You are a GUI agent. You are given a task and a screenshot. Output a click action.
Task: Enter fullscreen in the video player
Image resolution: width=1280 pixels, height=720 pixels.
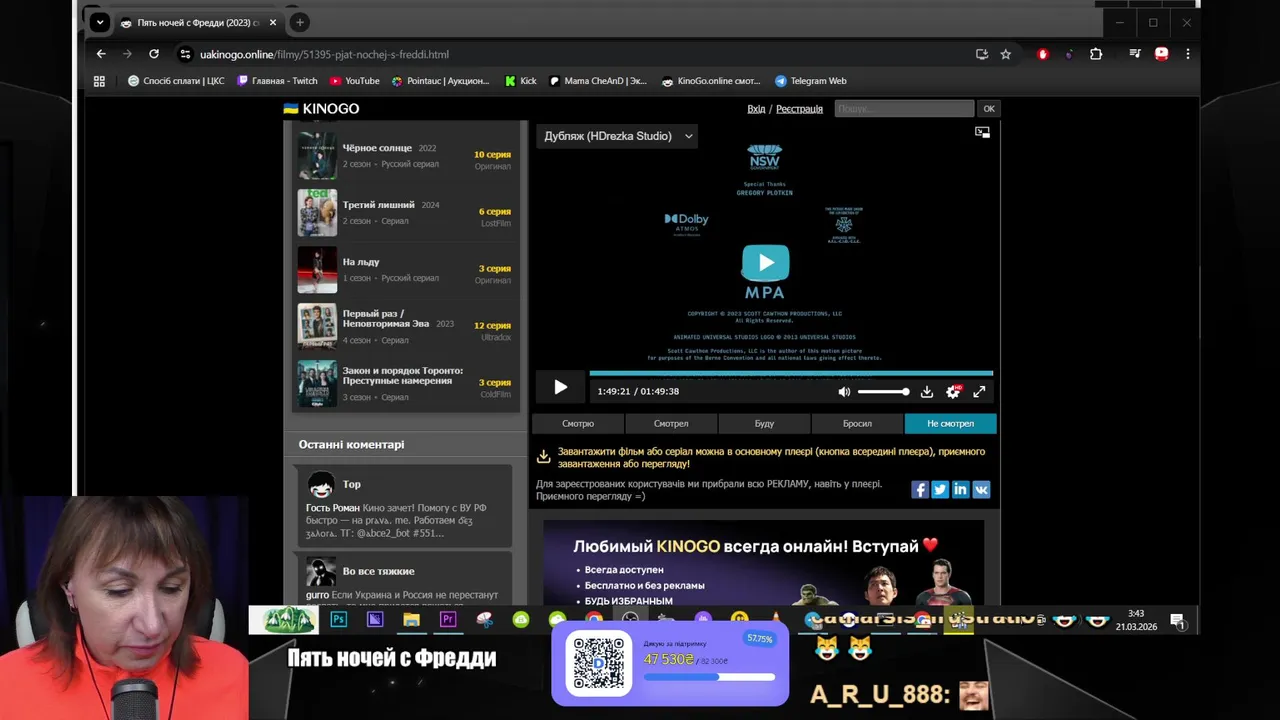click(x=980, y=392)
